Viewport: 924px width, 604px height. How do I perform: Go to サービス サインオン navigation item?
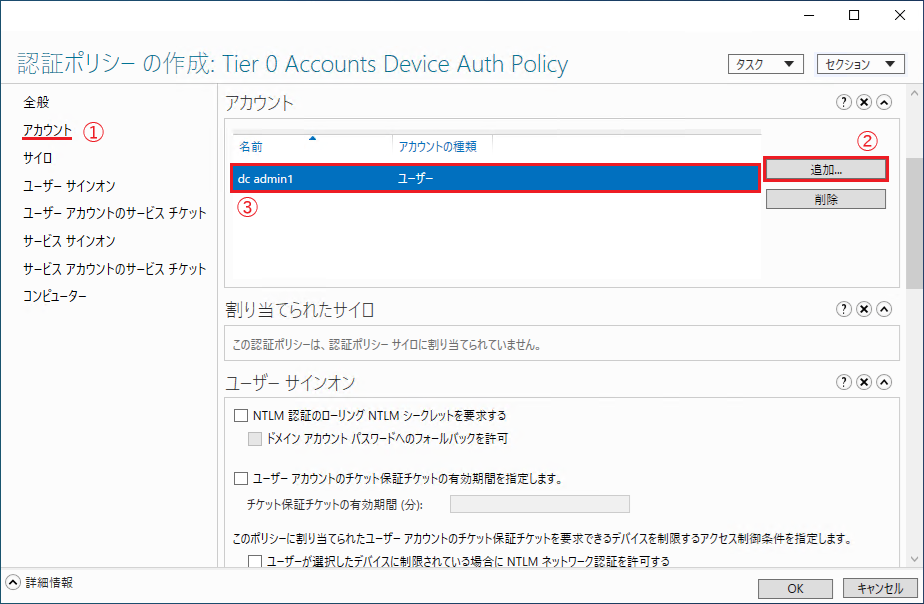(x=69, y=240)
